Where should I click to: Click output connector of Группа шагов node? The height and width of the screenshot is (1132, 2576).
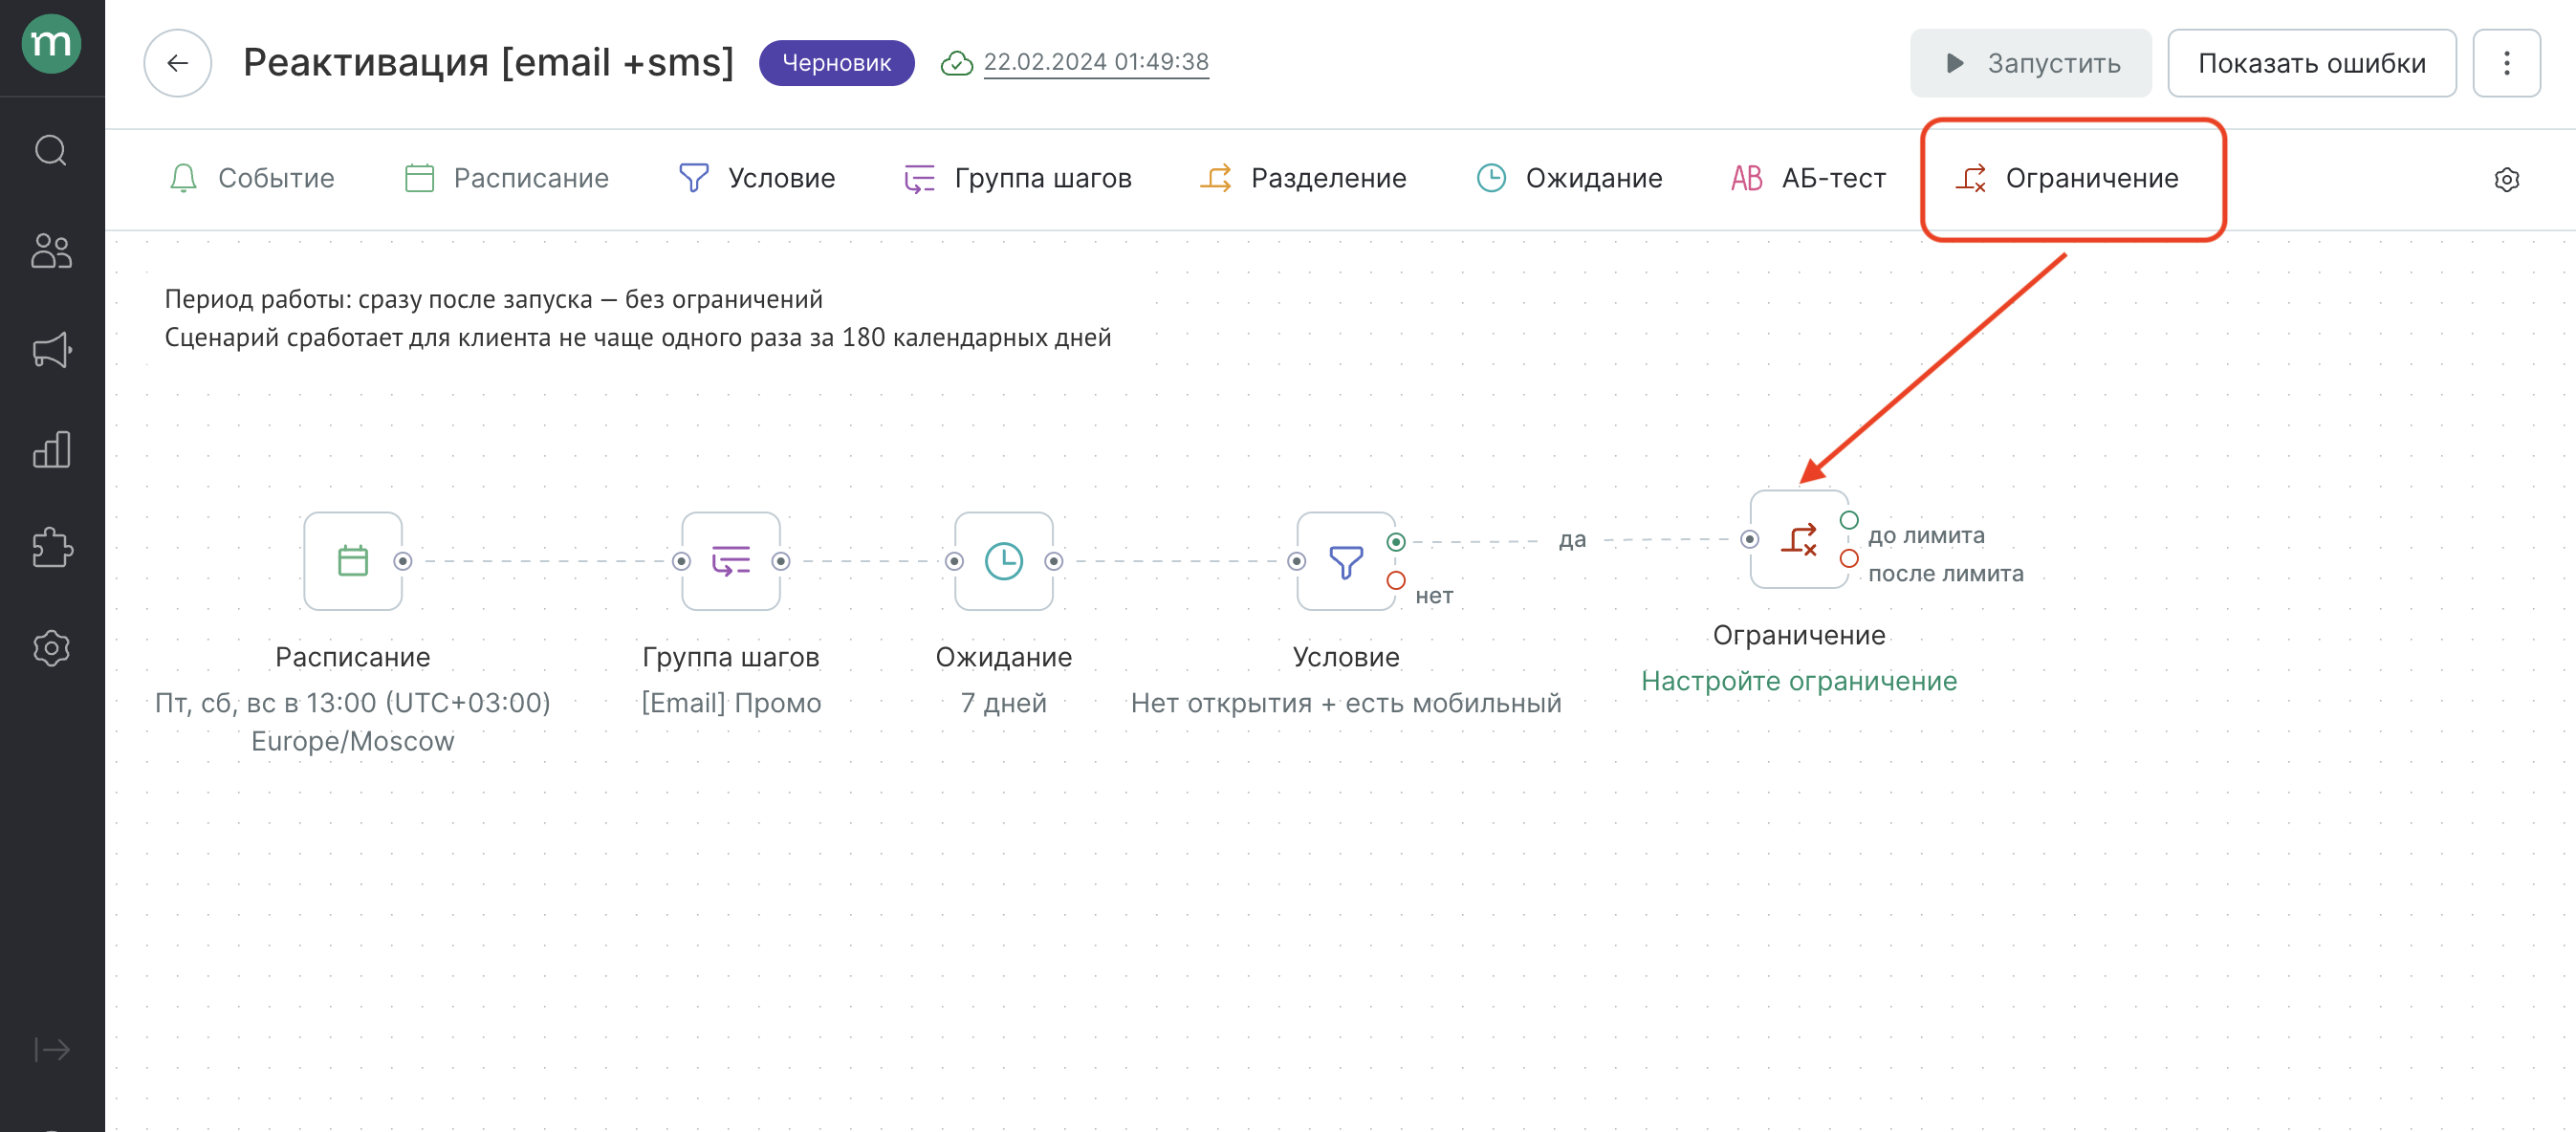pyautogui.click(x=781, y=561)
